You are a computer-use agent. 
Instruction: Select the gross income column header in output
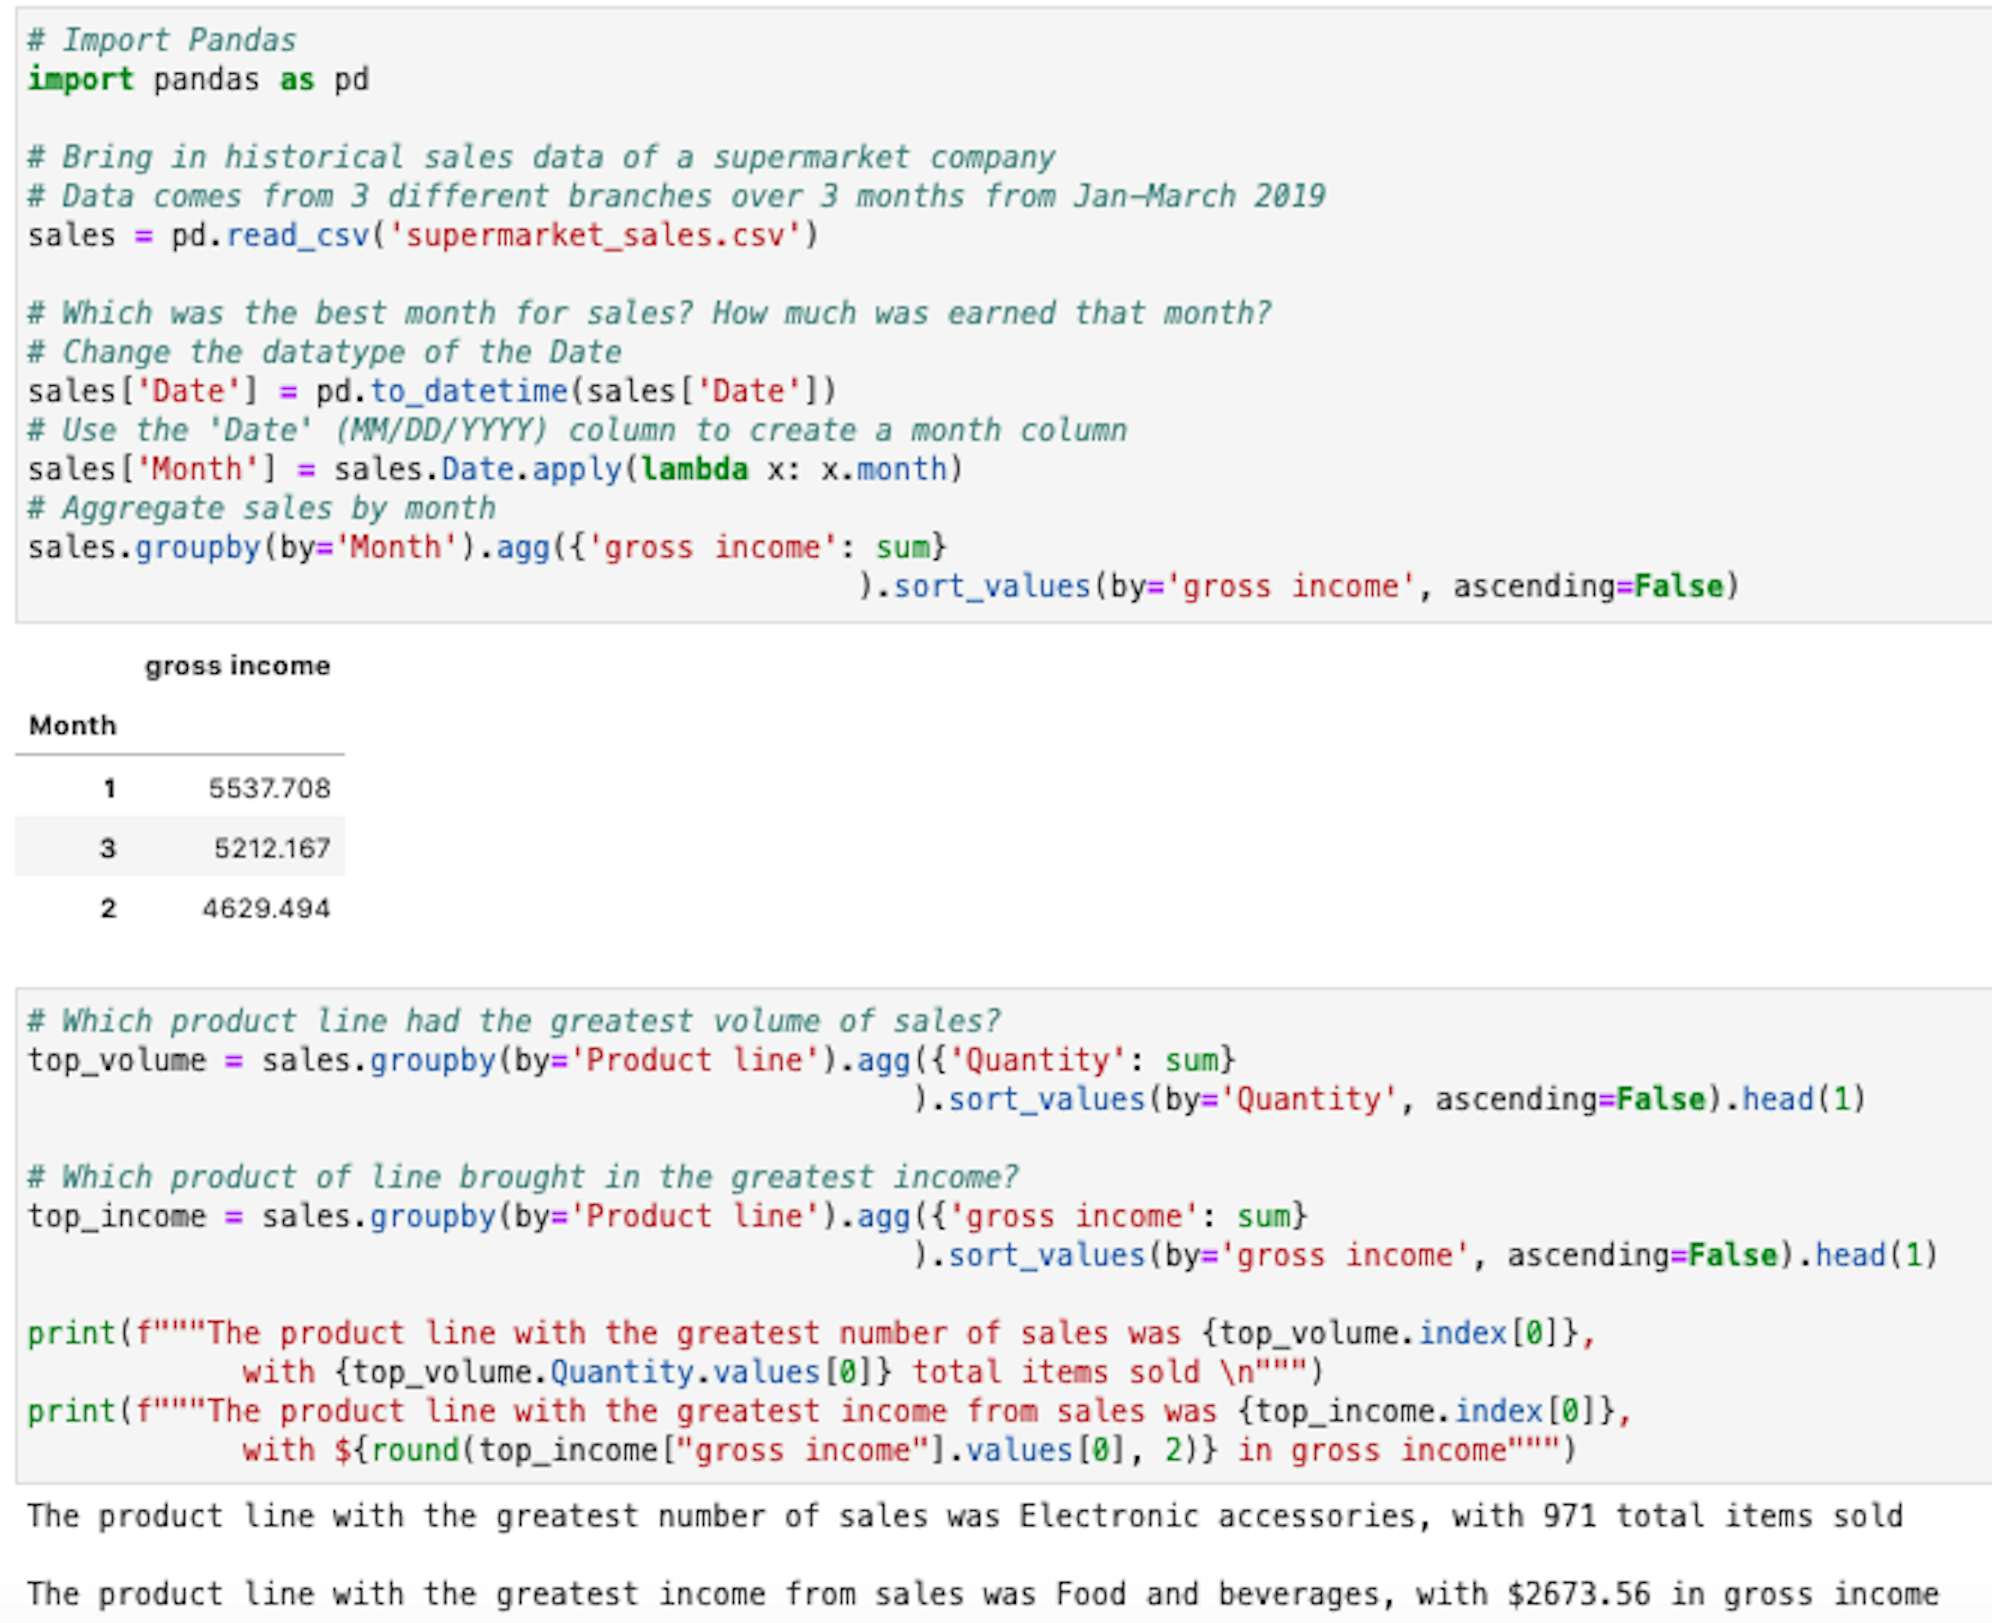click(x=238, y=664)
